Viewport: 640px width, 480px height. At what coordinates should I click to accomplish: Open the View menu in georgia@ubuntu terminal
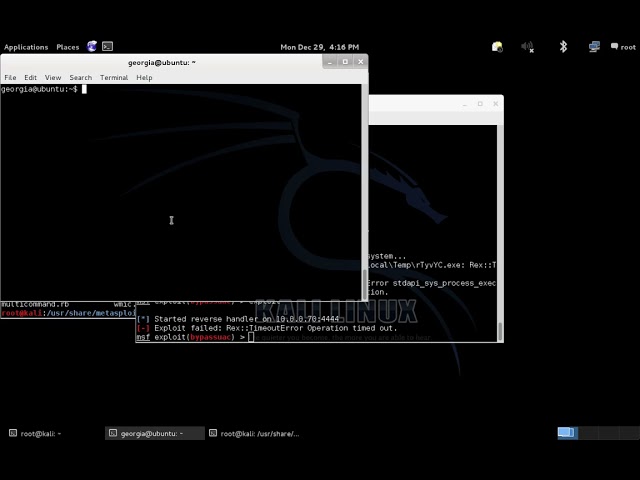click(x=53, y=78)
